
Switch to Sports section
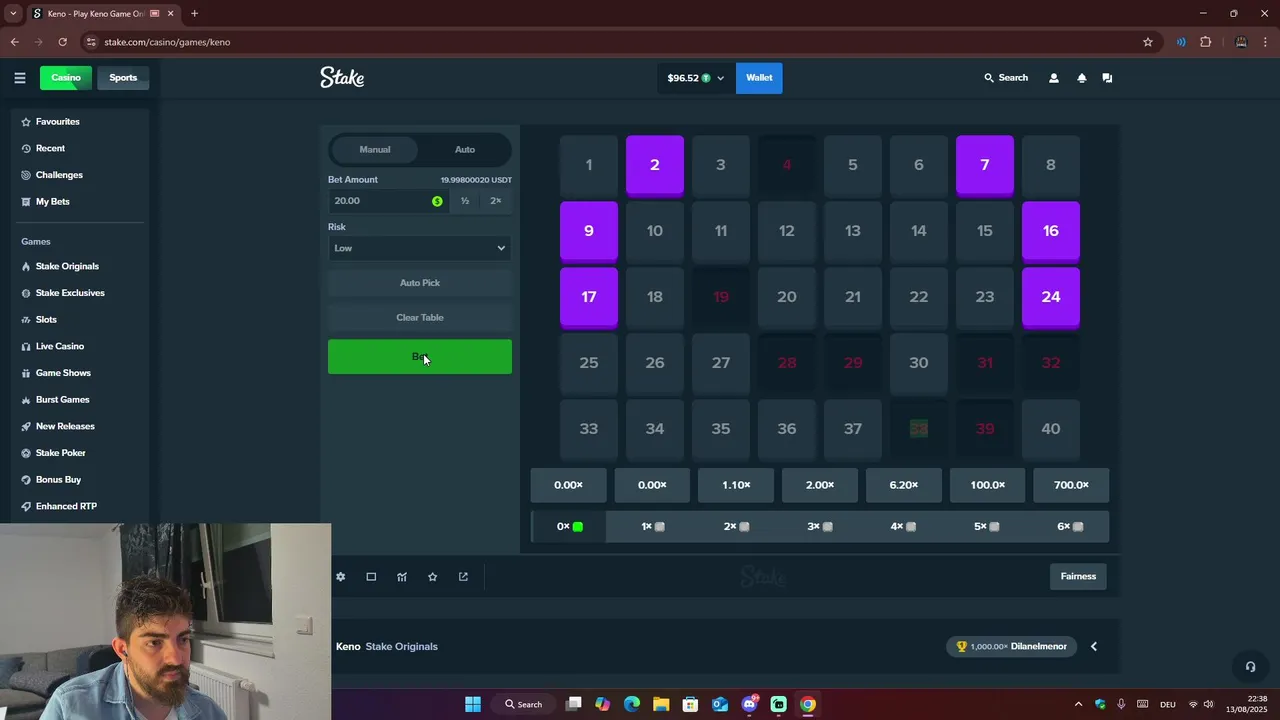click(123, 78)
